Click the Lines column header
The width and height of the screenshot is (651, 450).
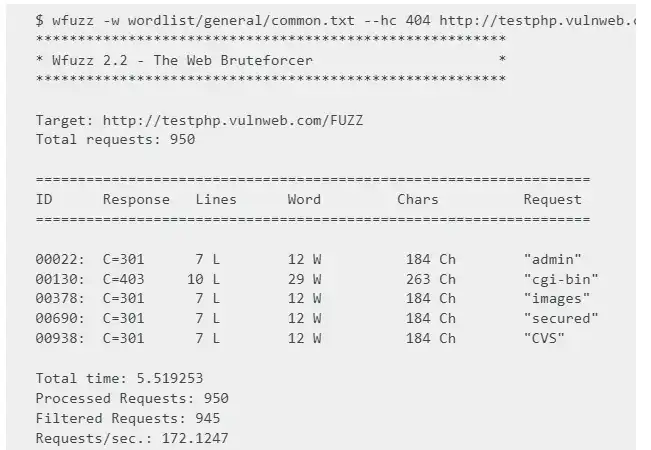(216, 199)
